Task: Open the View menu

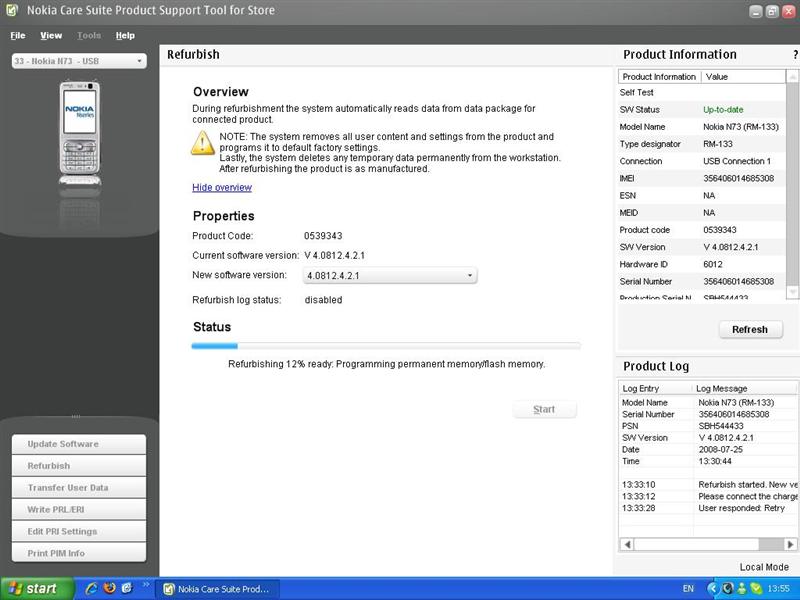Action: (51, 35)
